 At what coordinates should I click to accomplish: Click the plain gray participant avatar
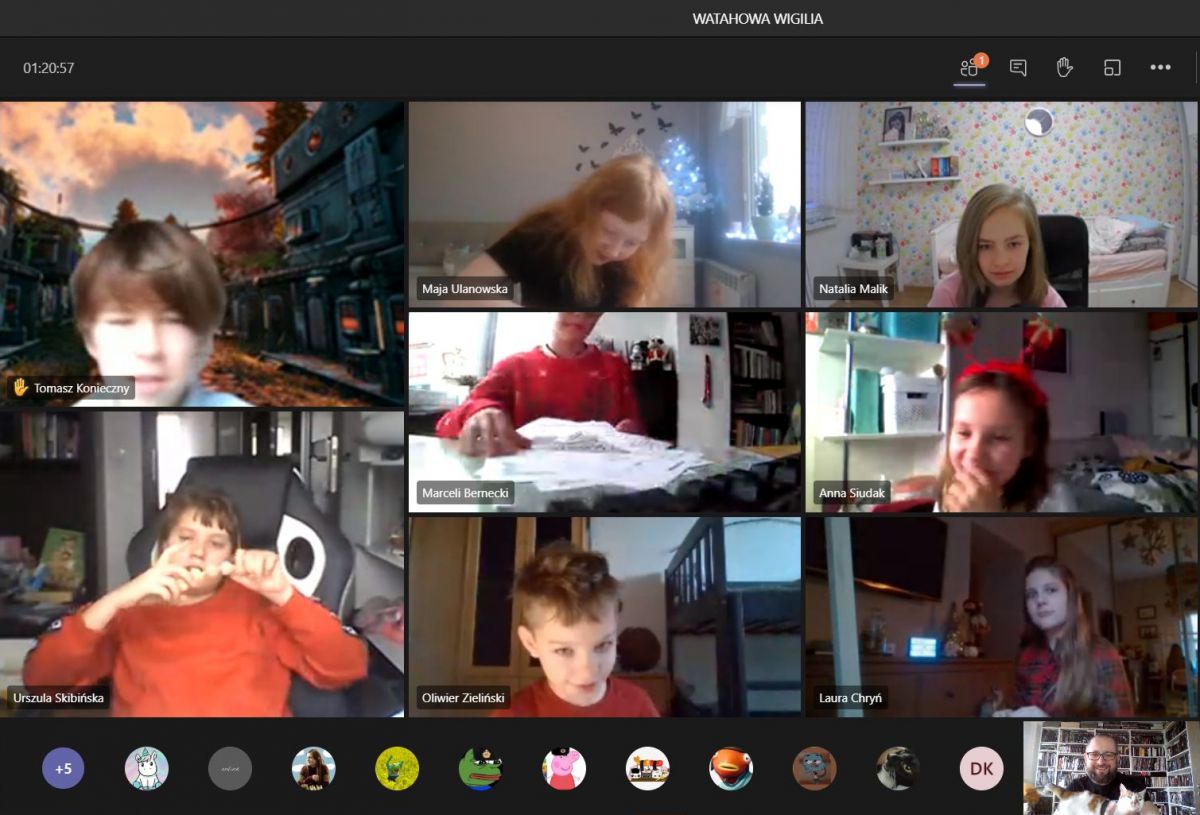pyautogui.click(x=230, y=769)
